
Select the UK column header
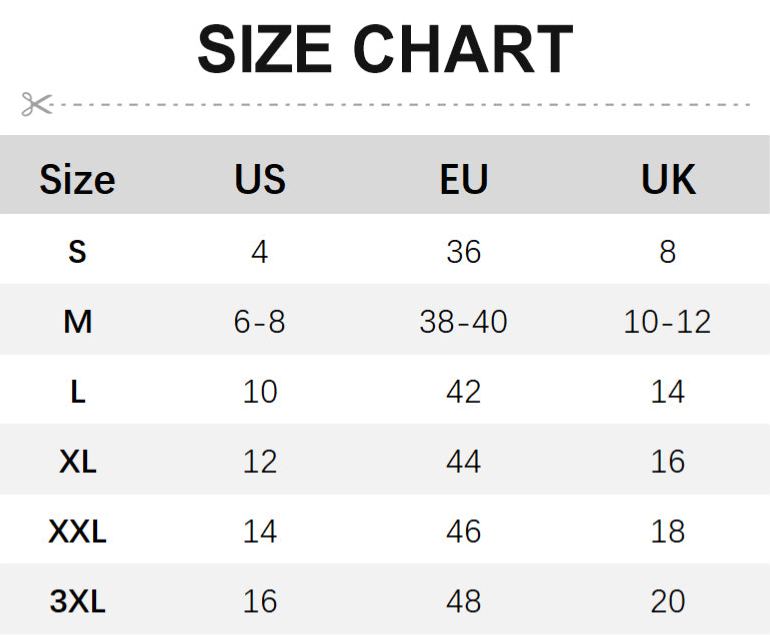click(668, 180)
